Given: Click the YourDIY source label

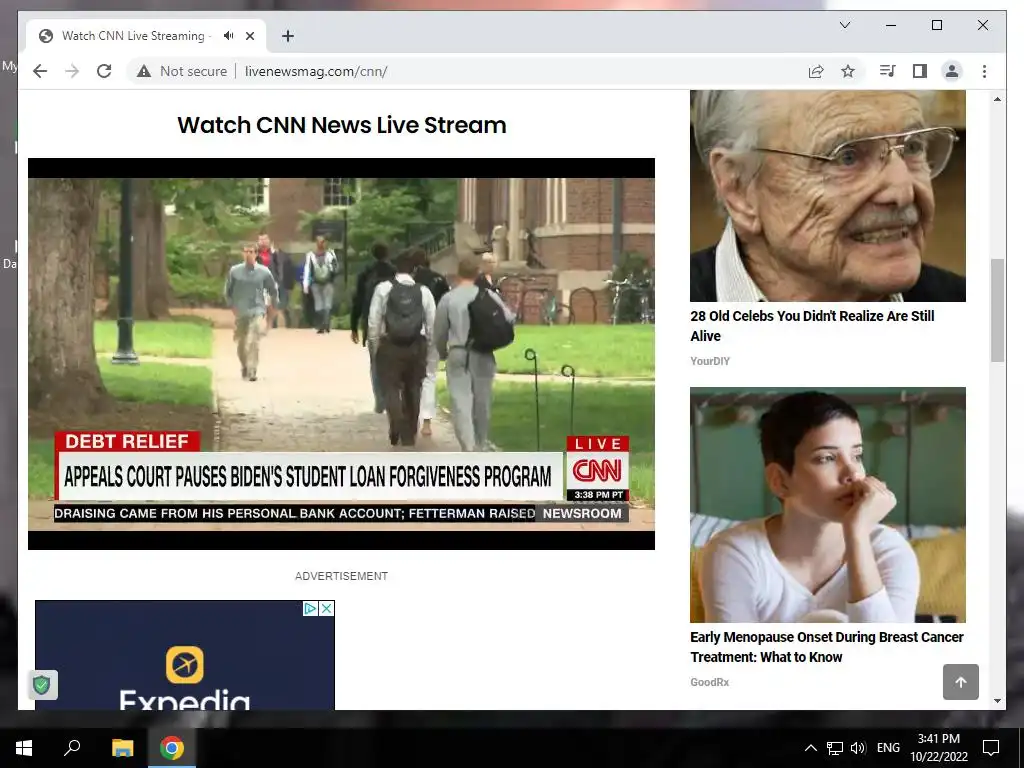Looking at the screenshot, I should click(710, 361).
